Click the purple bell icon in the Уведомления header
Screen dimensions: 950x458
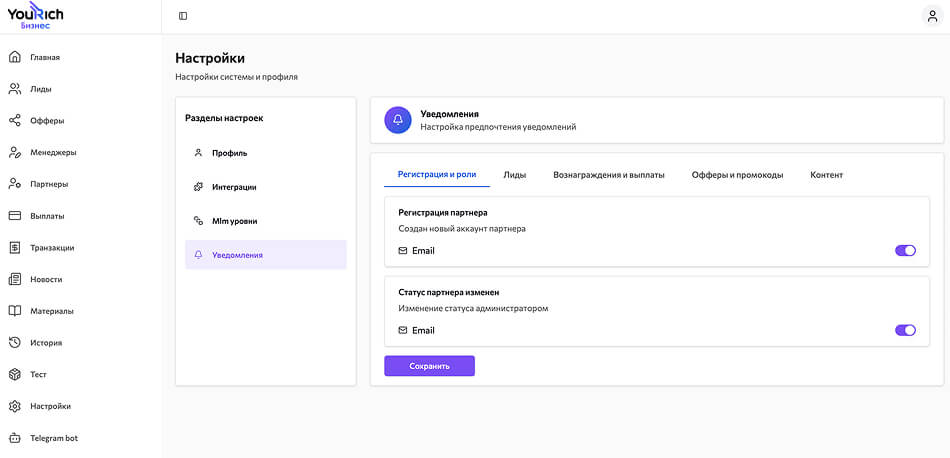click(398, 120)
